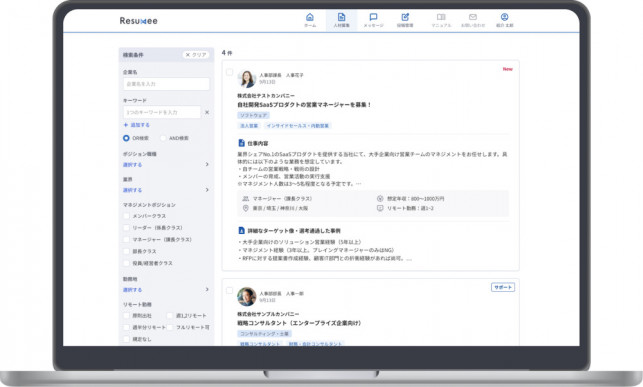This screenshot has height=387, width=643.
Task: Click the サポート badge on second card
Action: [503, 287]
